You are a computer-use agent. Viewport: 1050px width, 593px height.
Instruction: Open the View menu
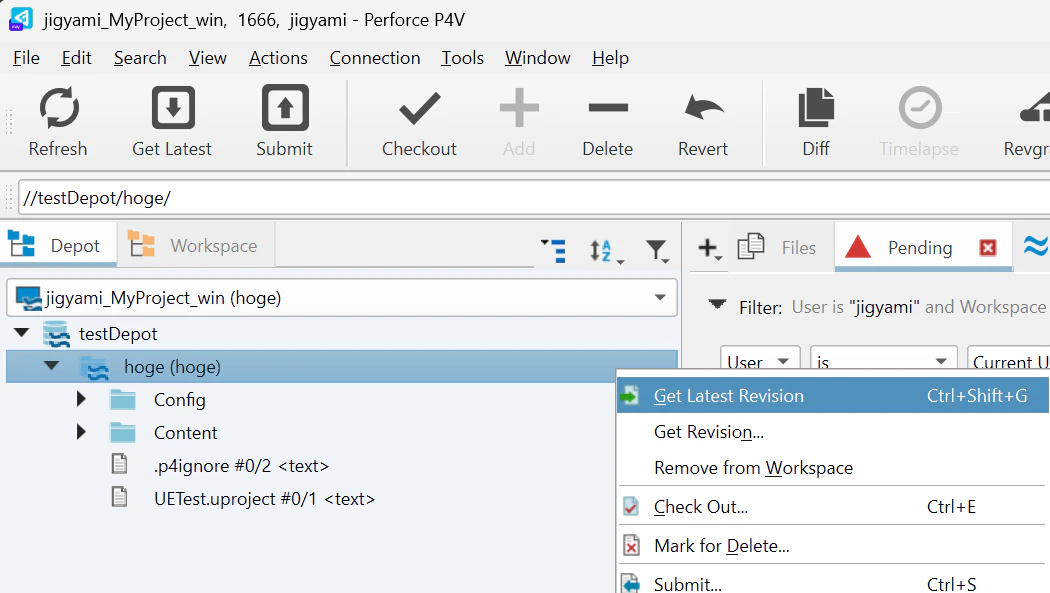[208, 58]
